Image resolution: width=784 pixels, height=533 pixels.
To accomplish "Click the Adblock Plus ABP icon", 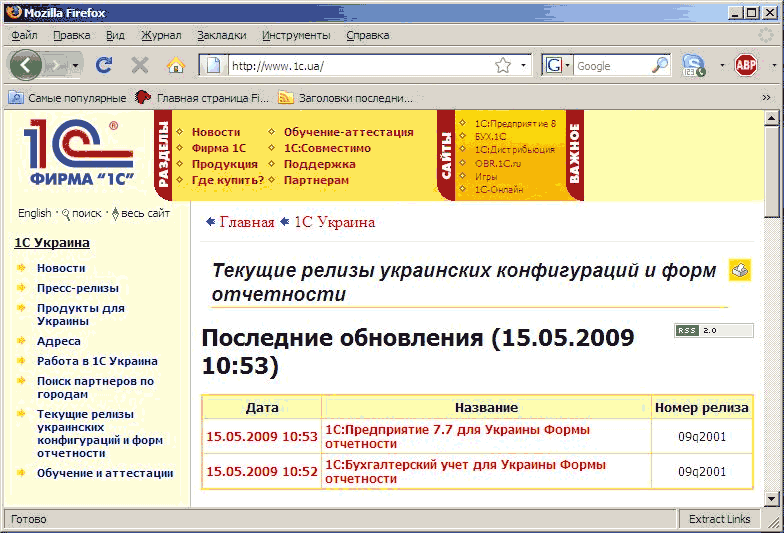I will 746,66.
